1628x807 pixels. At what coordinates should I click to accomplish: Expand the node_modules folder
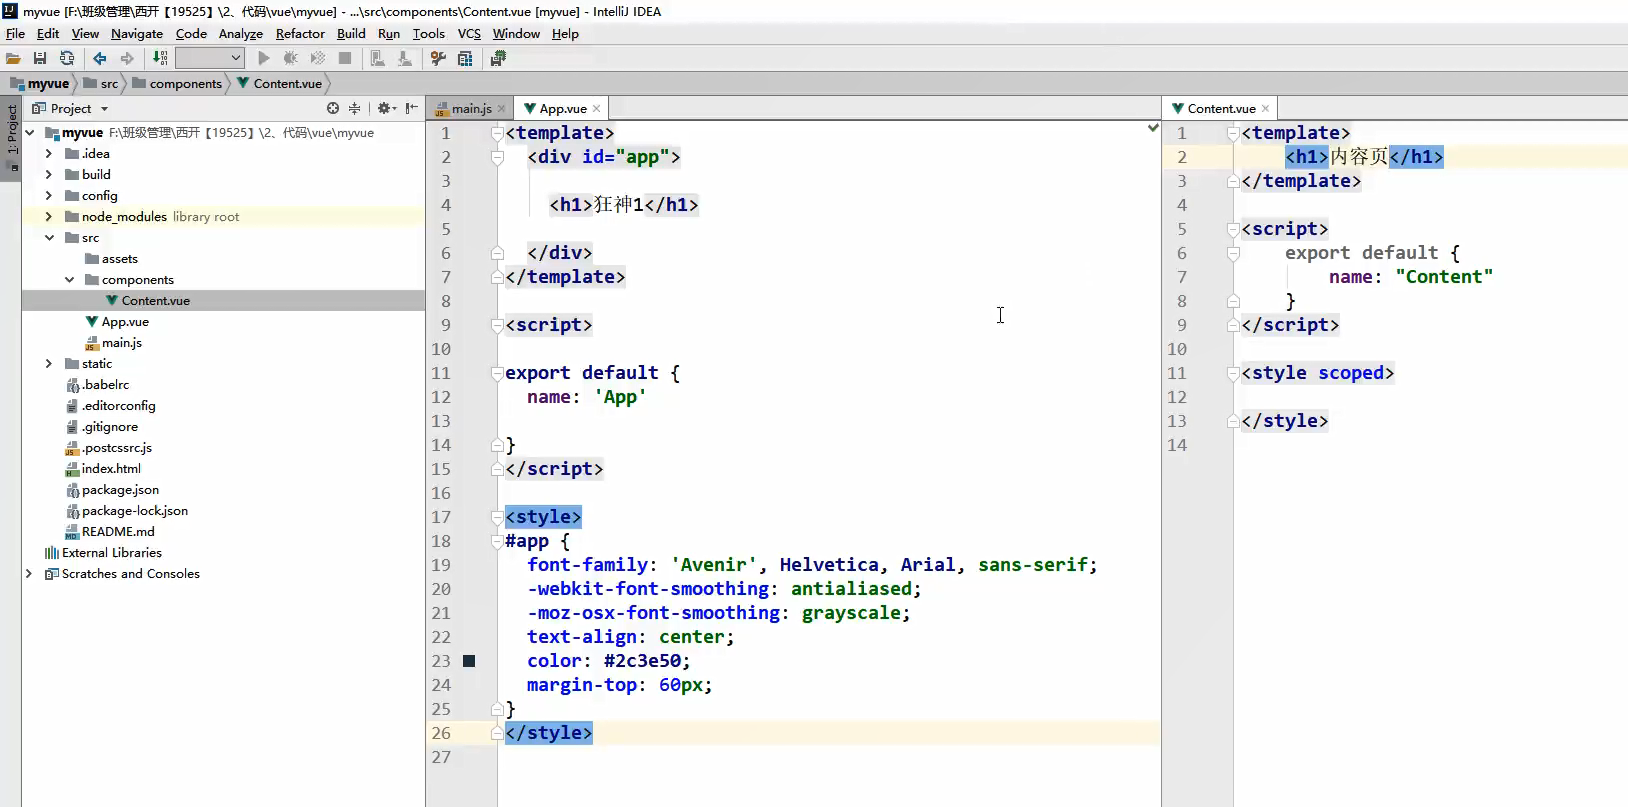(x=49, y=217)
